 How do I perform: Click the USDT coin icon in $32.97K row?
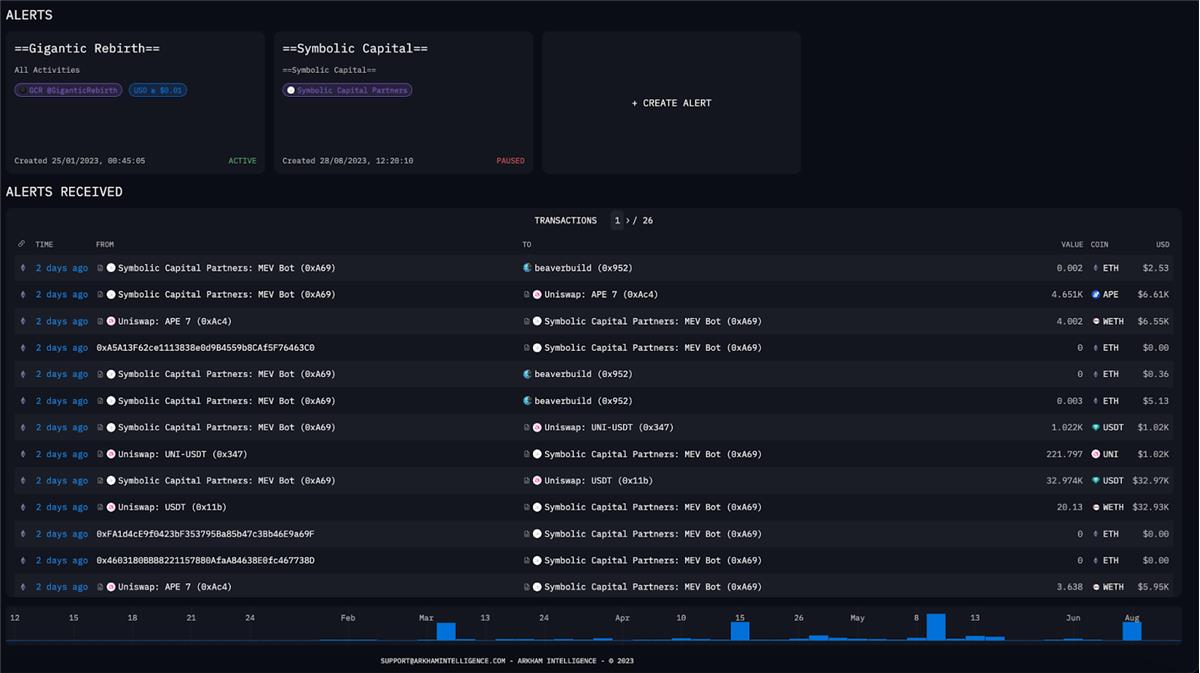click(1096, 481)
